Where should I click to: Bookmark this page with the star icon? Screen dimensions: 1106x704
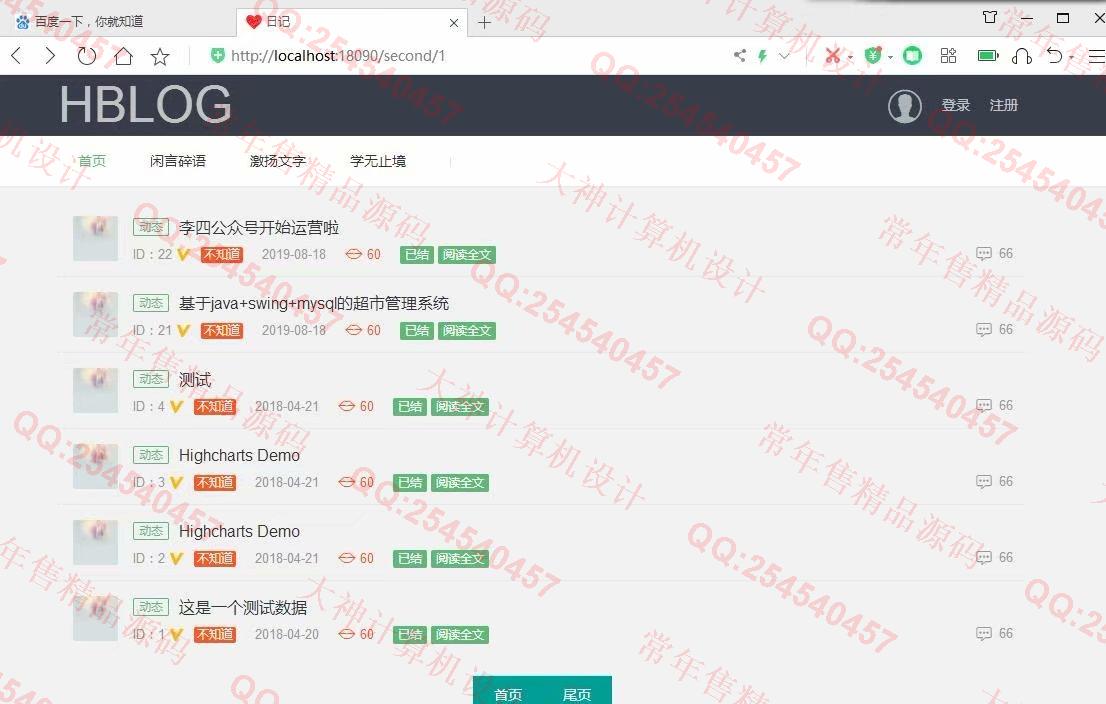(x=160, y=56)
